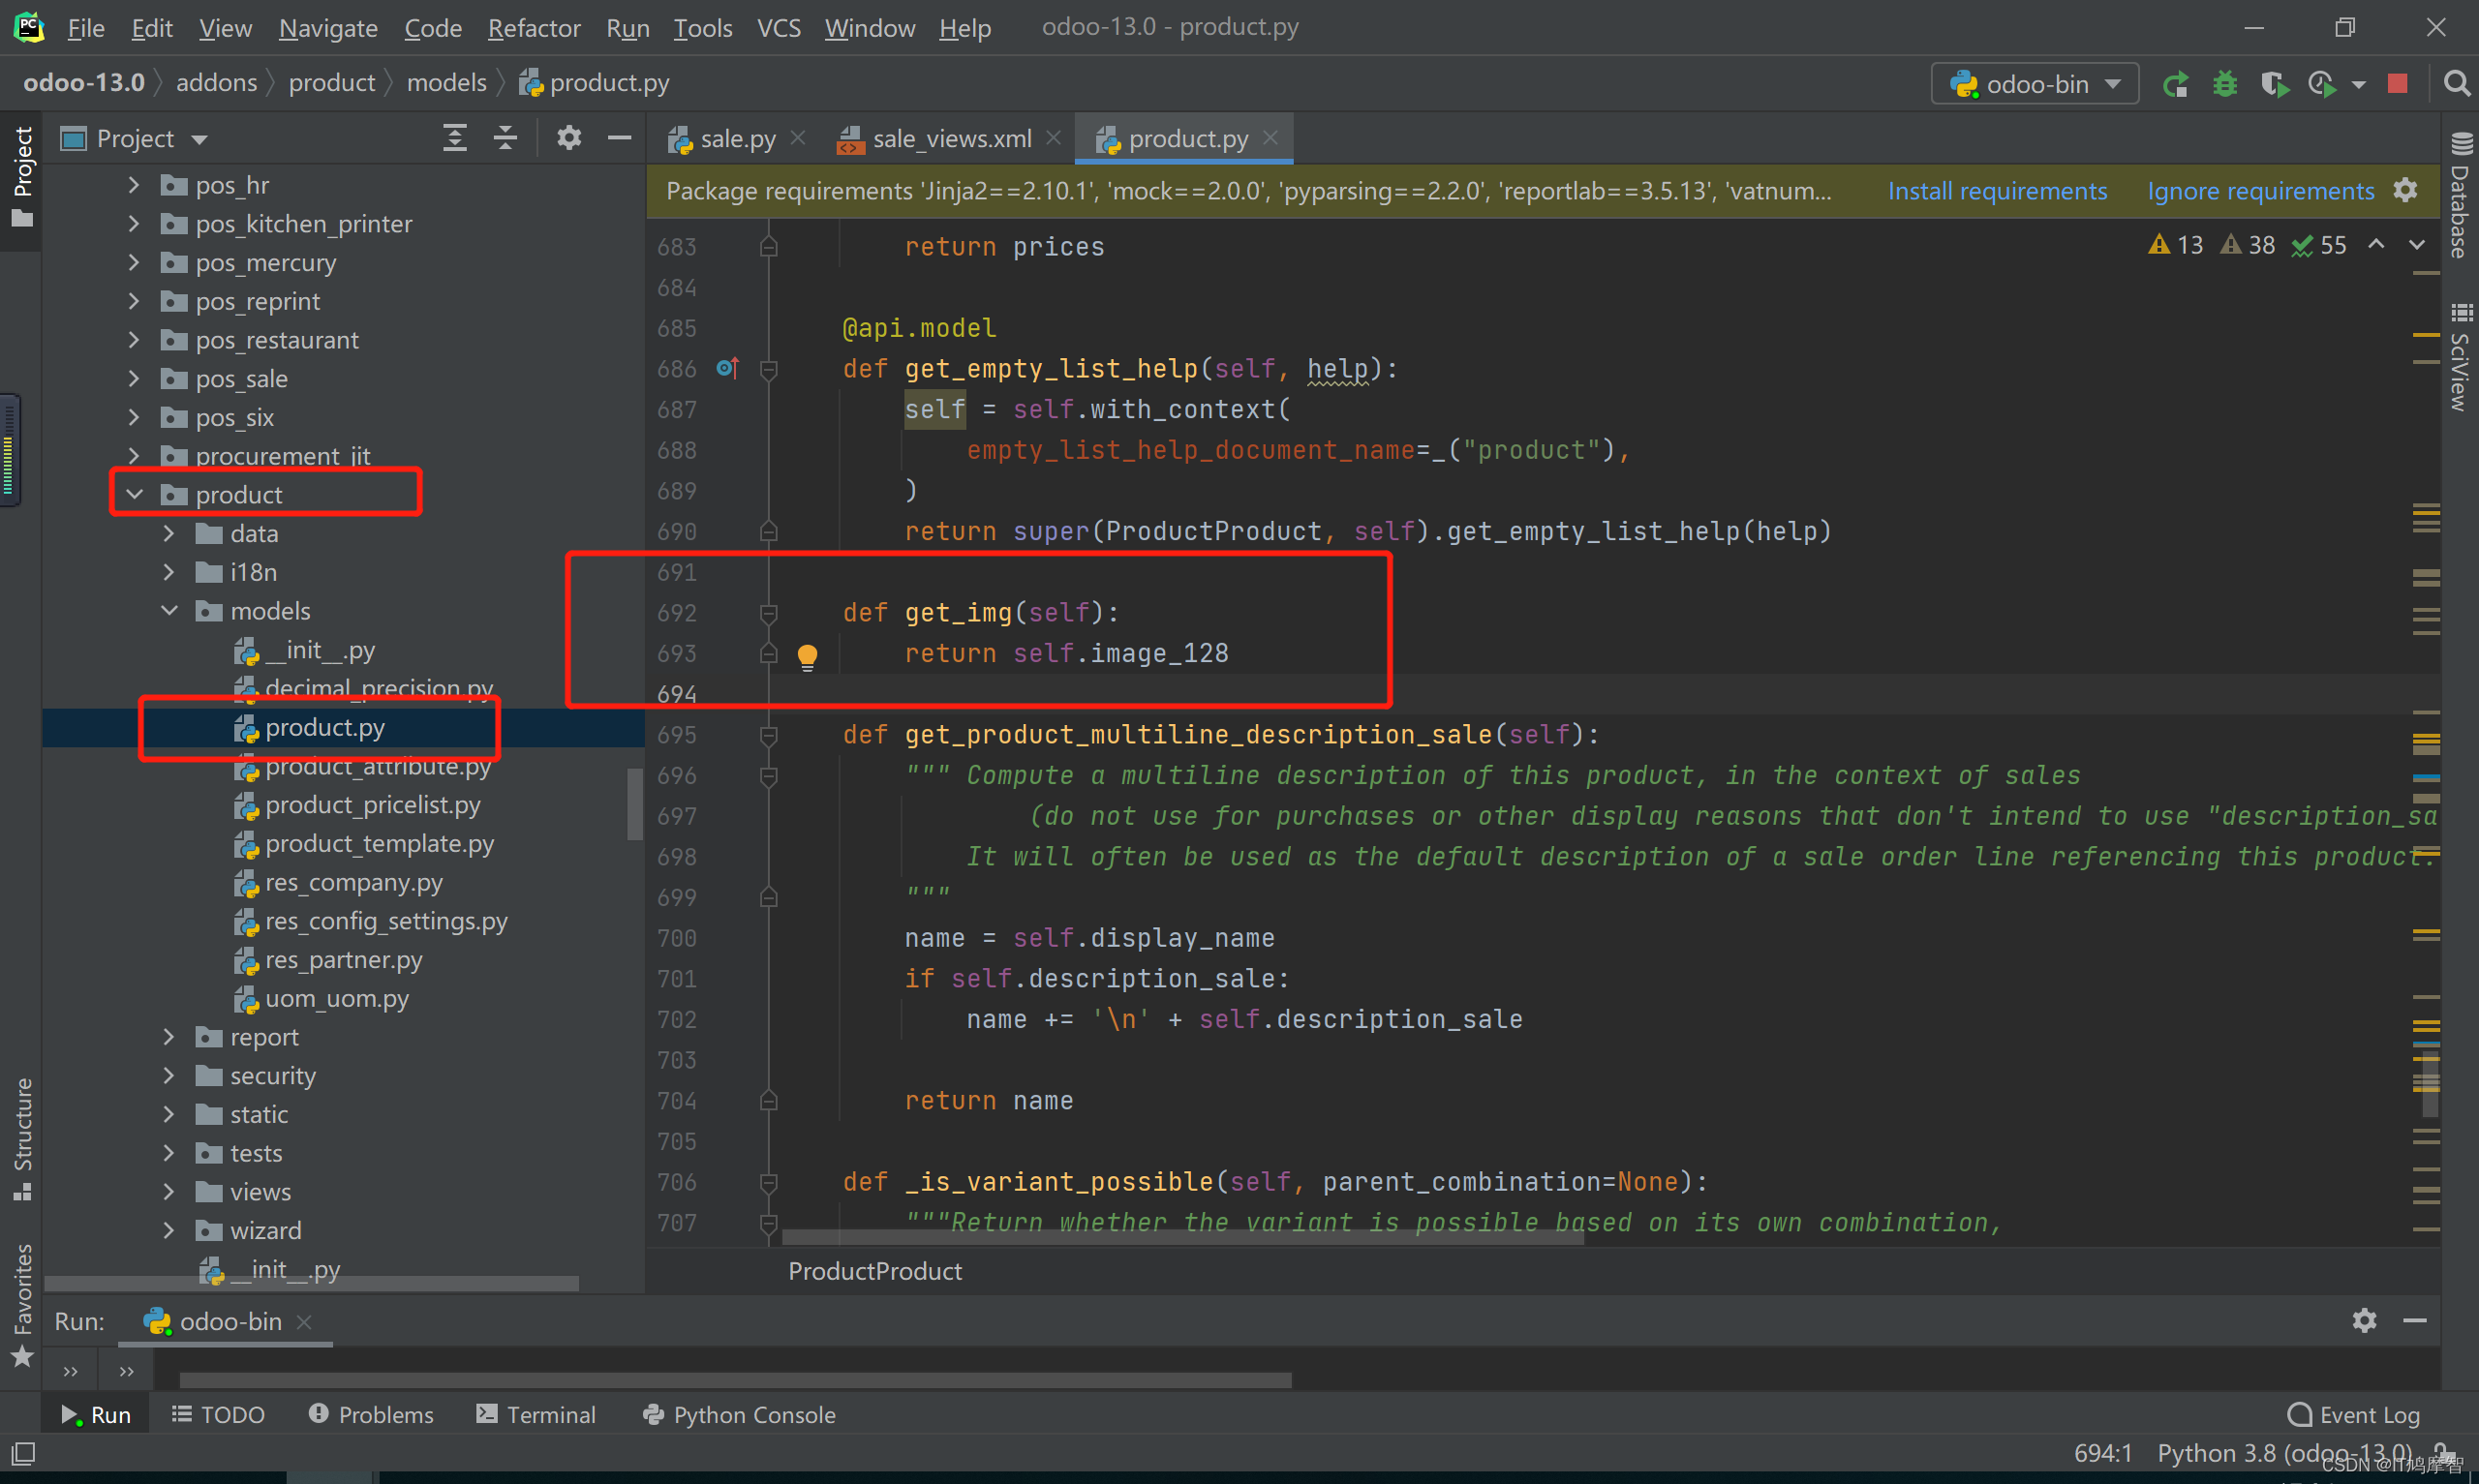Open the Project panel settings gear
The width and height of the screenshot is (2479, 1484).
(x=569, y=138)
